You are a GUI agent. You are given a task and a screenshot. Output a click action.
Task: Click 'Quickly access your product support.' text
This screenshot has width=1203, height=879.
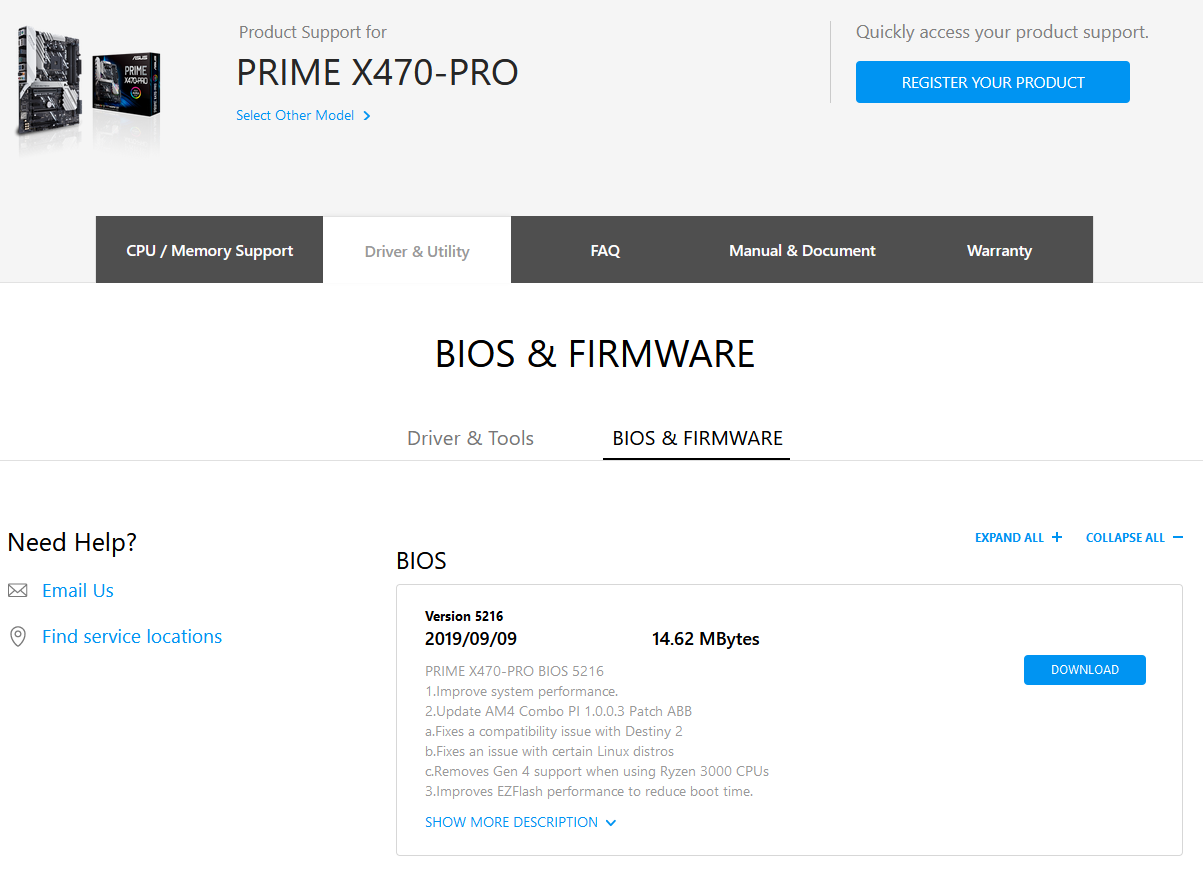(1002, 32)
